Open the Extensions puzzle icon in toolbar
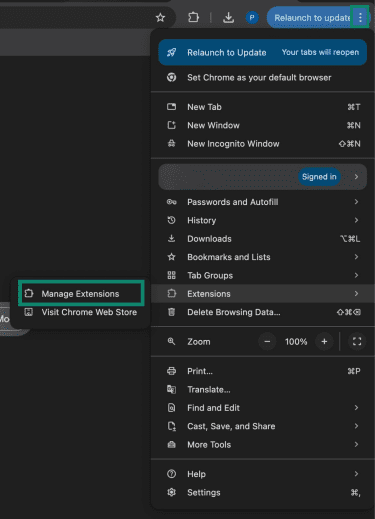Image resolution: width=375 pixels, height=519 pixels. [193, 17]
